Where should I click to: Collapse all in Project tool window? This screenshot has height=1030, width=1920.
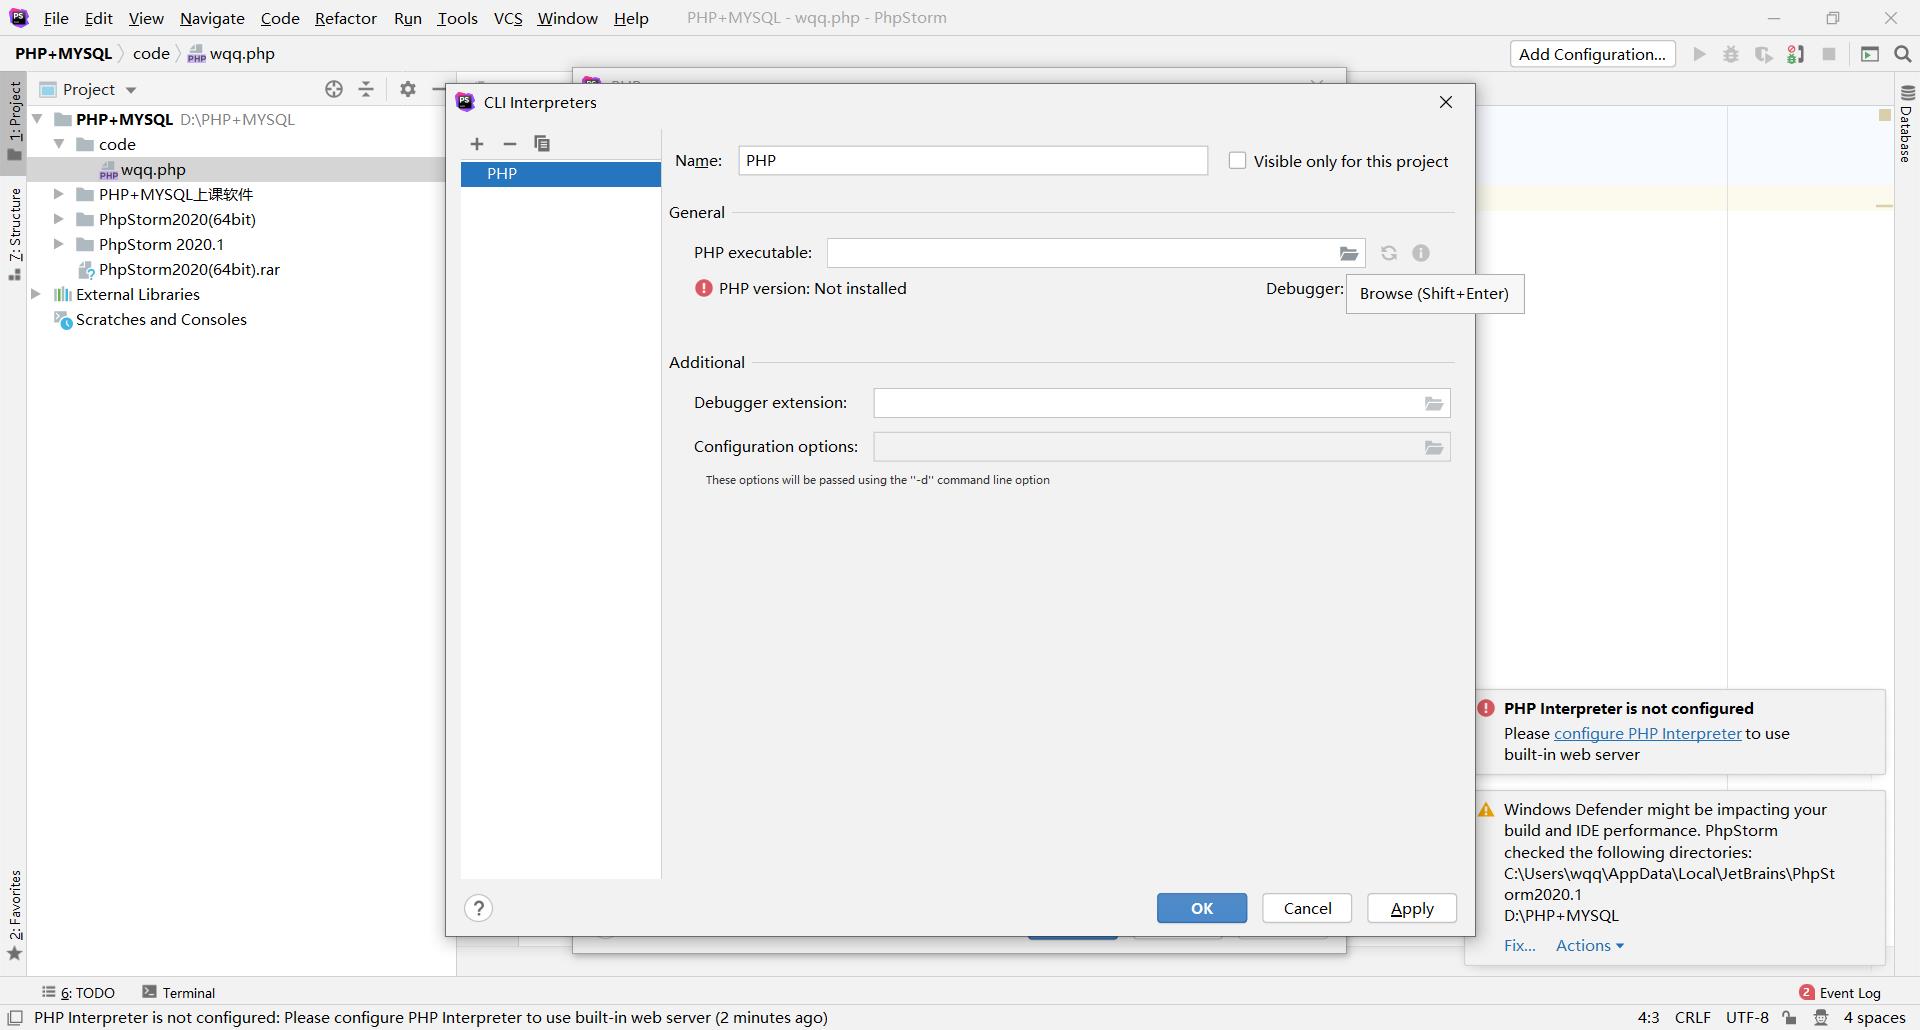pyautogui.click(x=366, y=89)
